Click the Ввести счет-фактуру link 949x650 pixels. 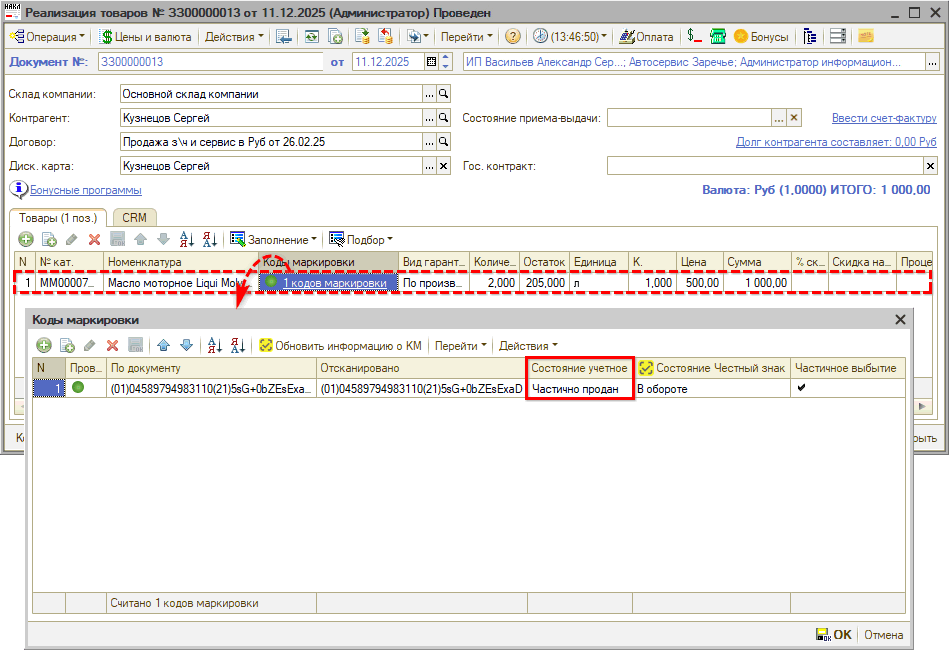(x=883, y=118)
